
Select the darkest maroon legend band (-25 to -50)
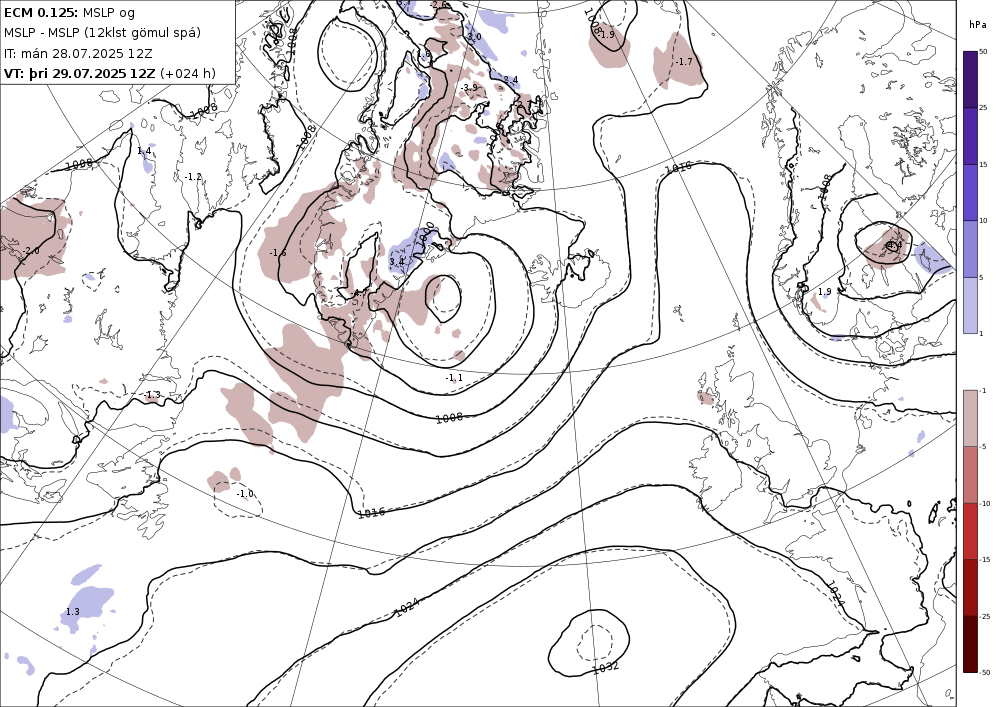pos(970,644)
